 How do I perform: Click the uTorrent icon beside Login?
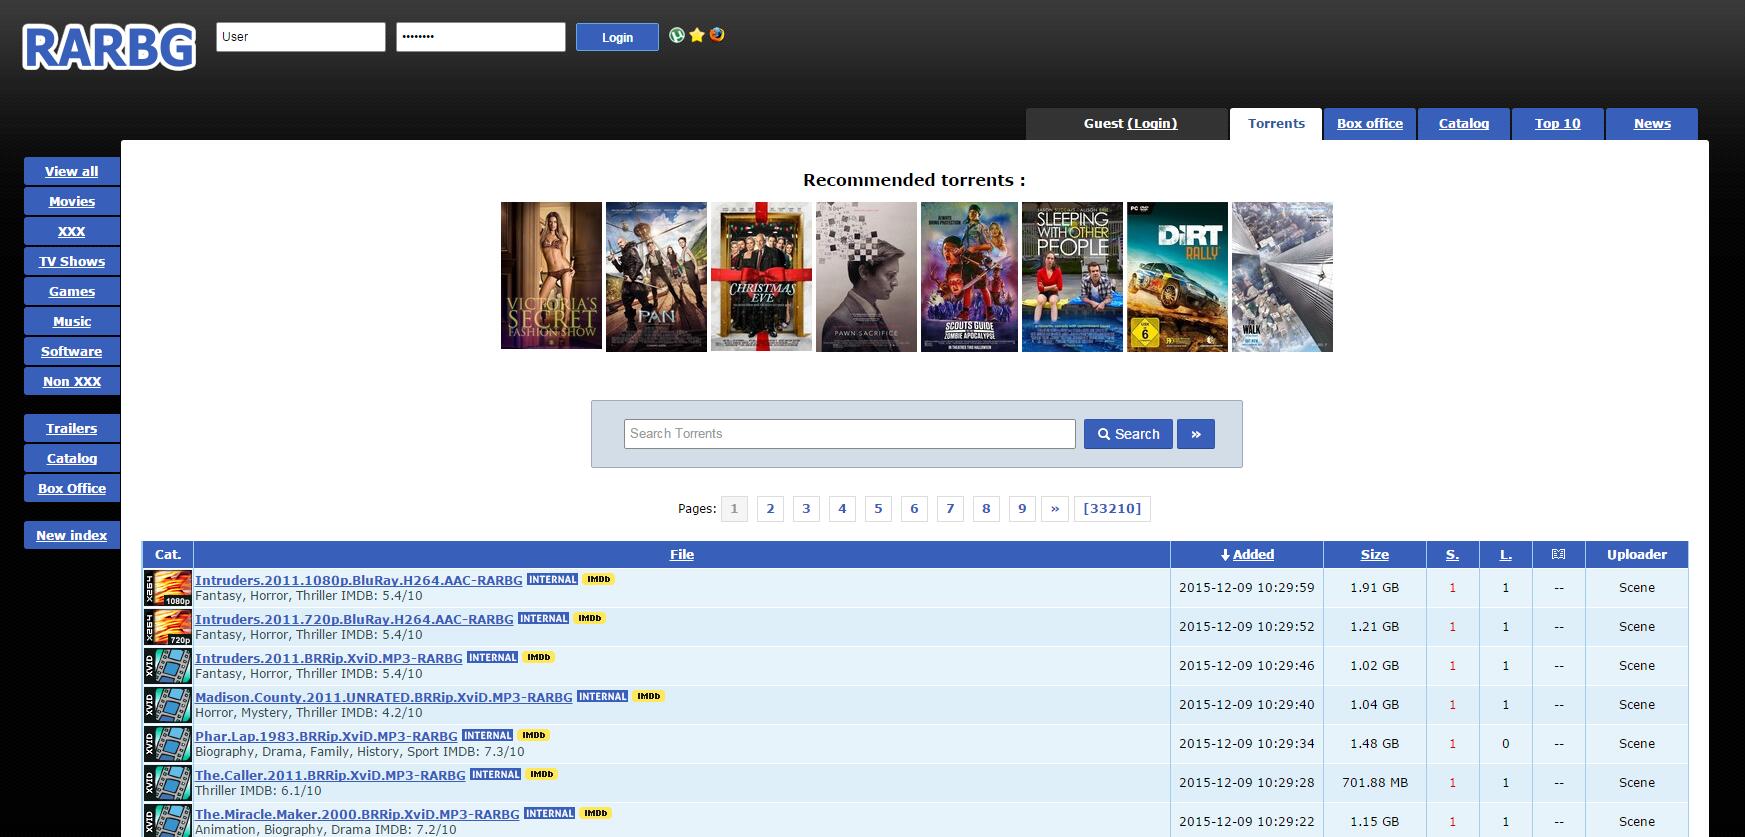pyautogui.click(x=677, y=35)
